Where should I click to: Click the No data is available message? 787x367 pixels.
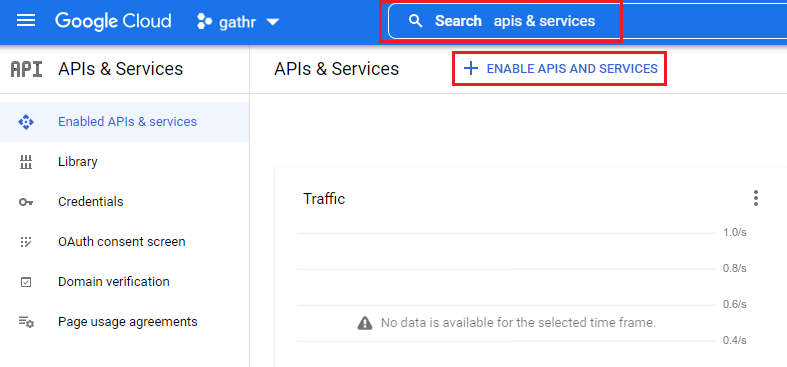[x=518, y=322]
